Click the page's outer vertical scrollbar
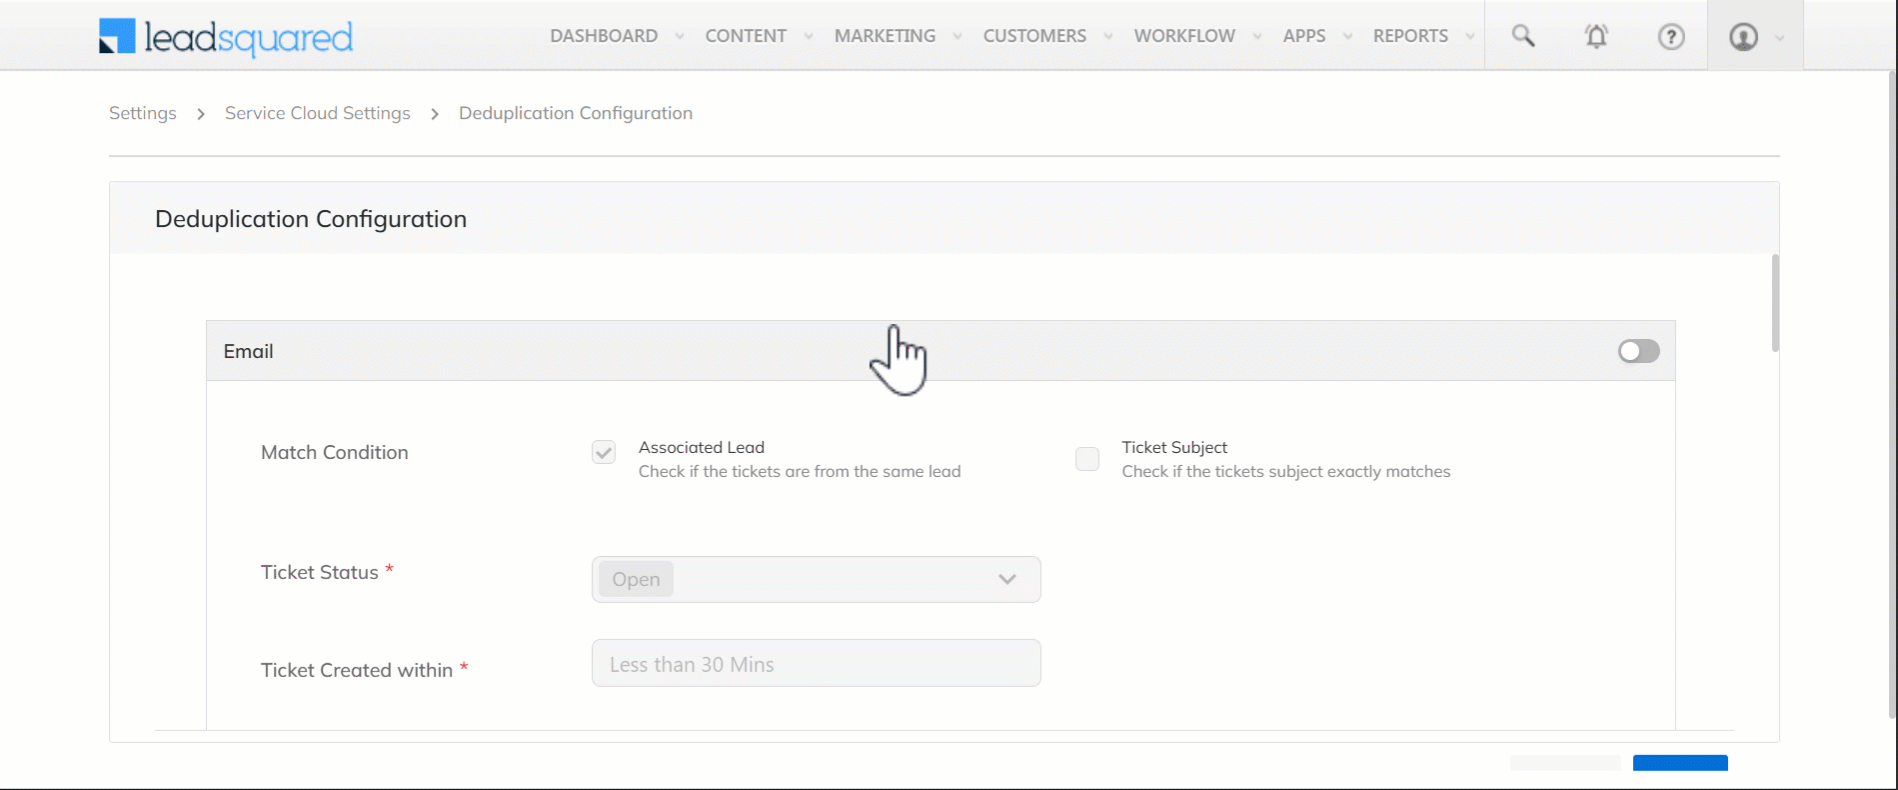This screenshot has width=1898, height=790. [x=1892, y=395]
